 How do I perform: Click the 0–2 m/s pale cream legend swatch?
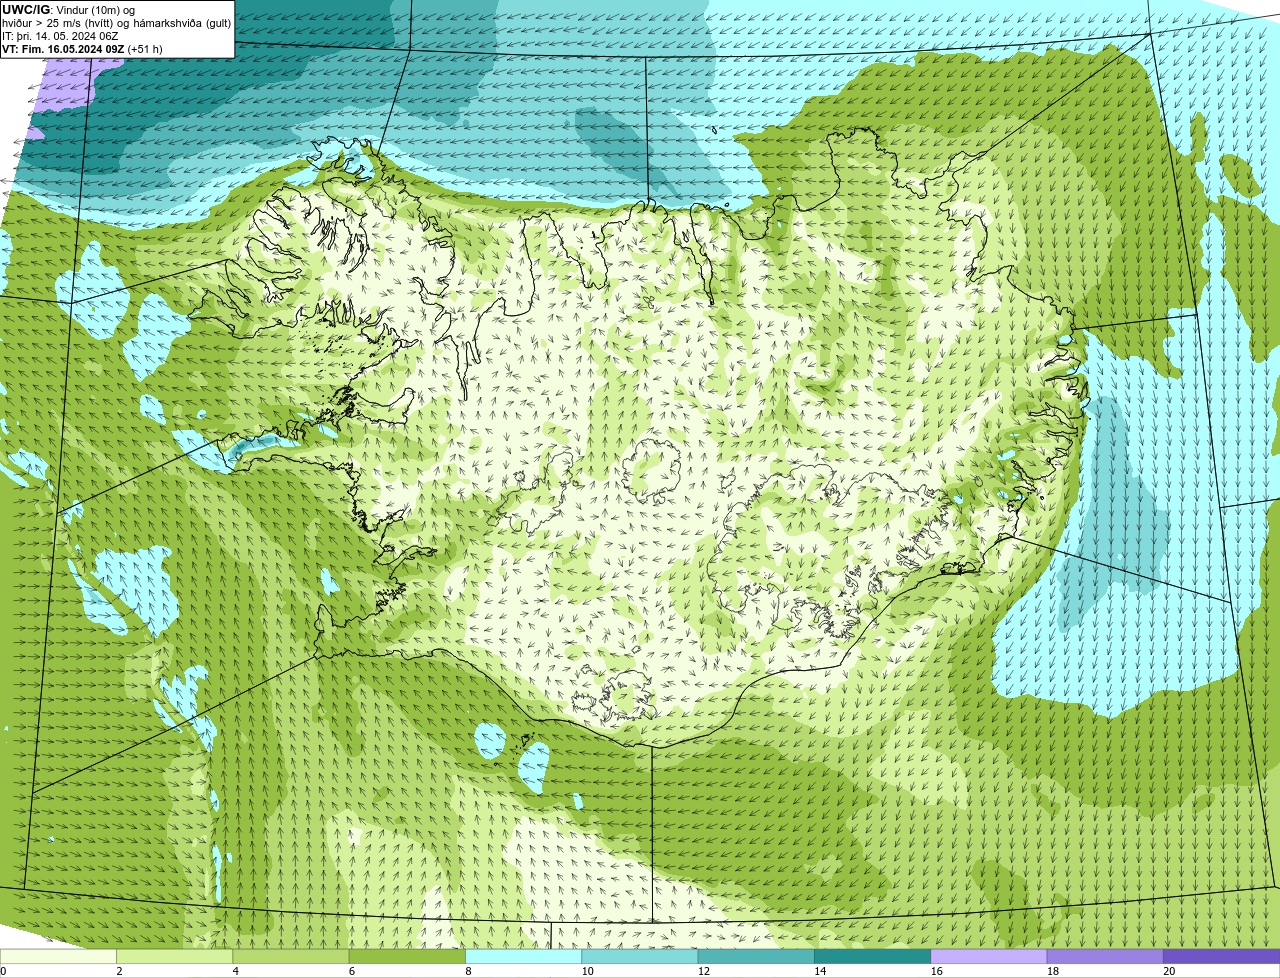pyautogui.click(x=58, y=956)
